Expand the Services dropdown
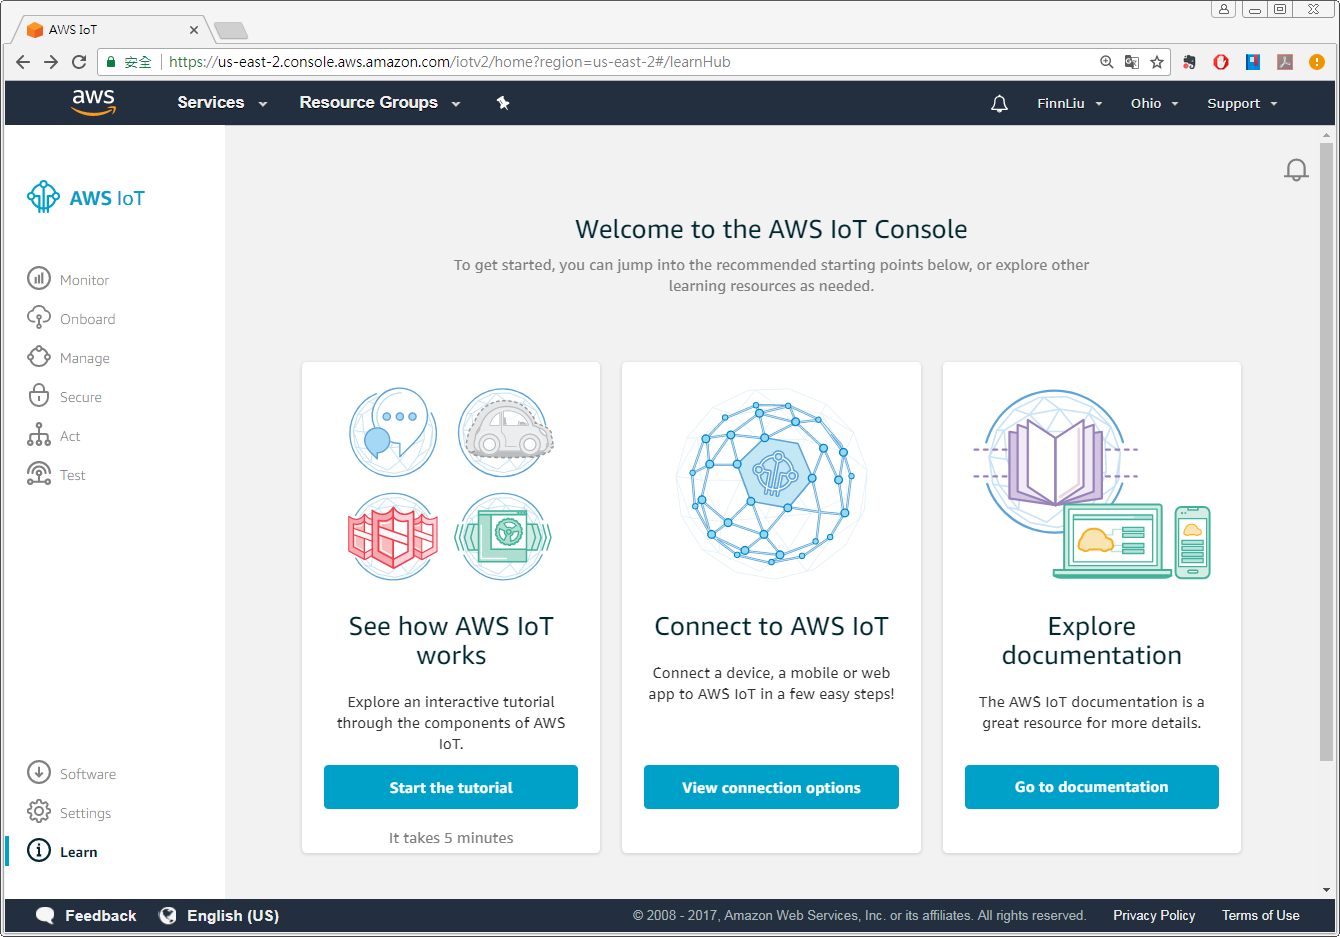This screenshot has width=1340, height=937. [x=222, y=102]
